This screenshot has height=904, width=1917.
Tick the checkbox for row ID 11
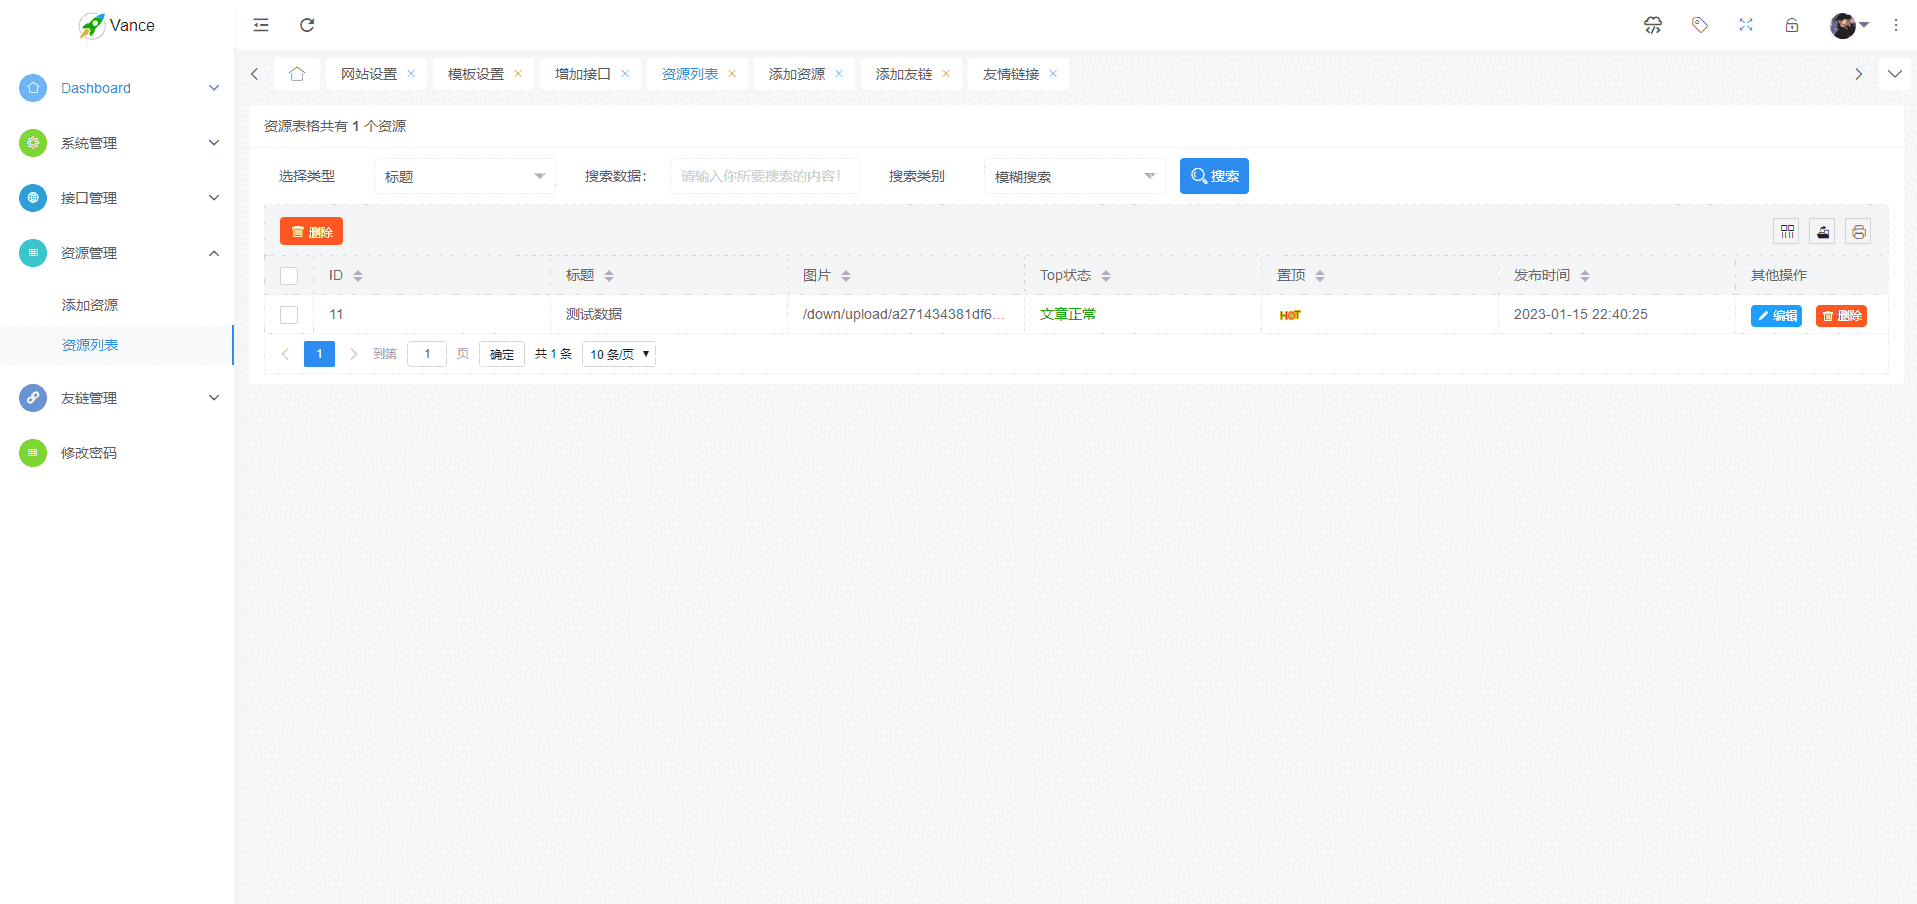289,315
